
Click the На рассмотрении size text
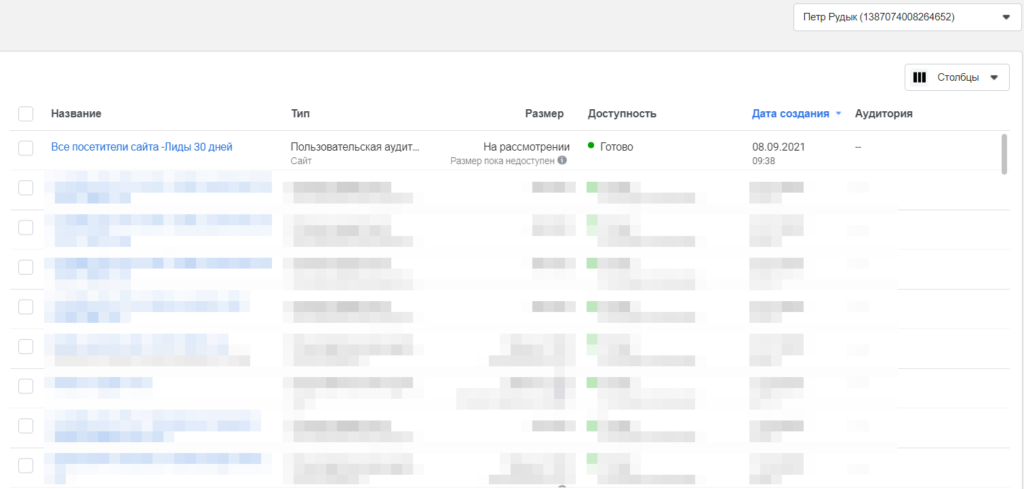526,147
